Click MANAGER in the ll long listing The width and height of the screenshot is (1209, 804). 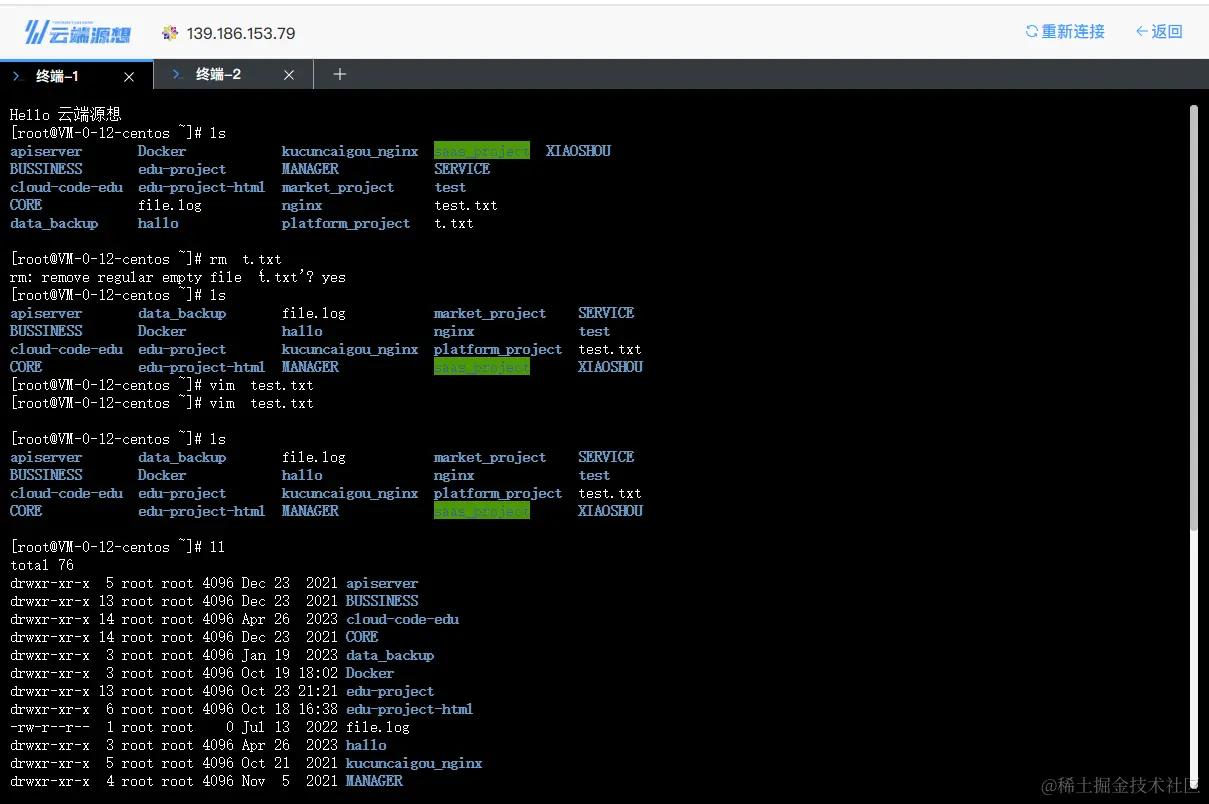[x=374, y=781]
